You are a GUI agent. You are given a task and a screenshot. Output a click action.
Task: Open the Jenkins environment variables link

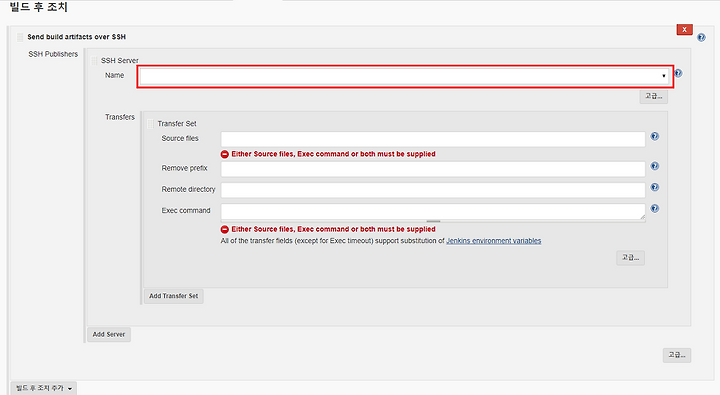(x=494, y=241)
